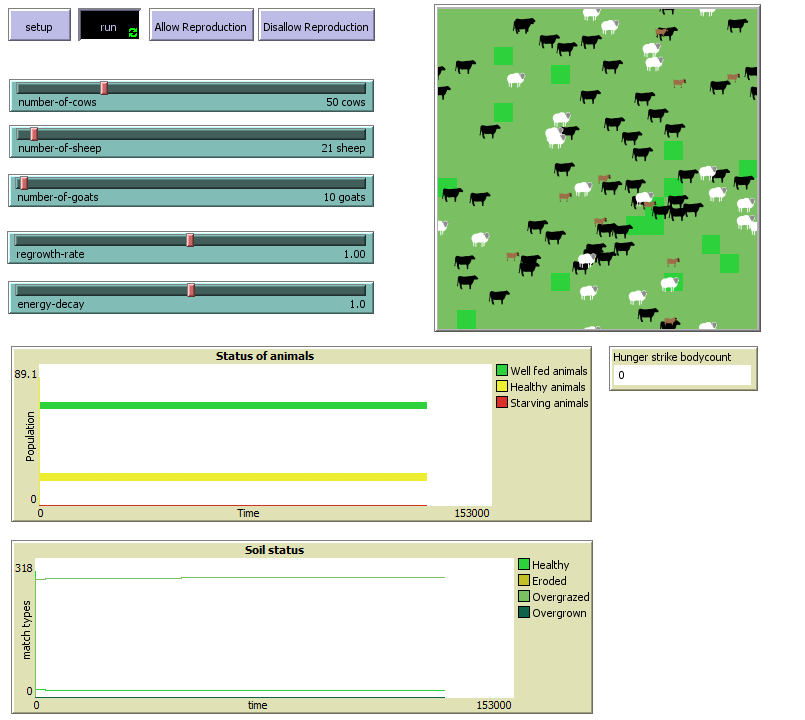Click the number-of-goats slider handle
Screen dimensions: 805x720
coord(24,183)
